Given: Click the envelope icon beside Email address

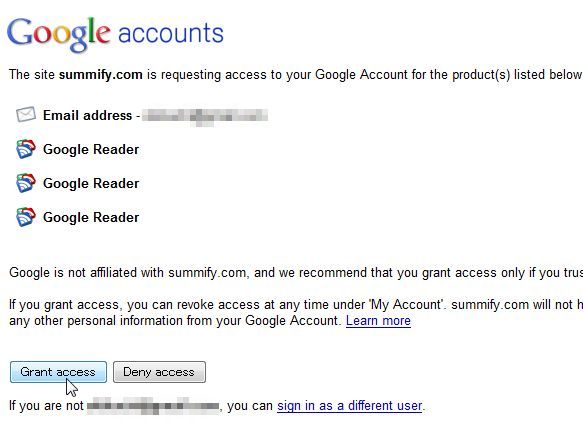Looking at the screenshot, I should [26, 115].
